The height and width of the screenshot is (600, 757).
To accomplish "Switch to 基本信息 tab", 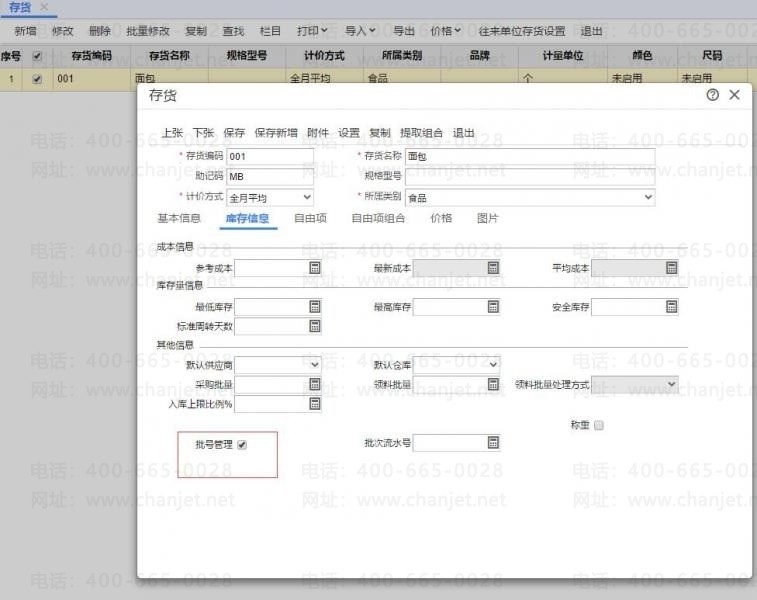I will (x=179, y=218).
